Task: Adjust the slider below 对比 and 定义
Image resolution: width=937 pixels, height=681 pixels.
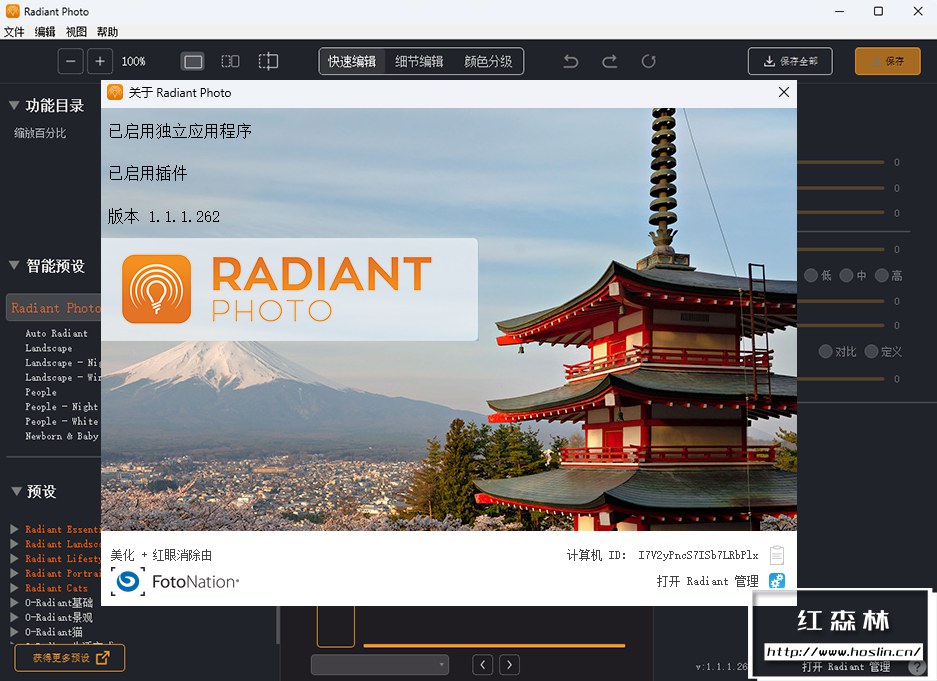Action: (x=841, y=379)
